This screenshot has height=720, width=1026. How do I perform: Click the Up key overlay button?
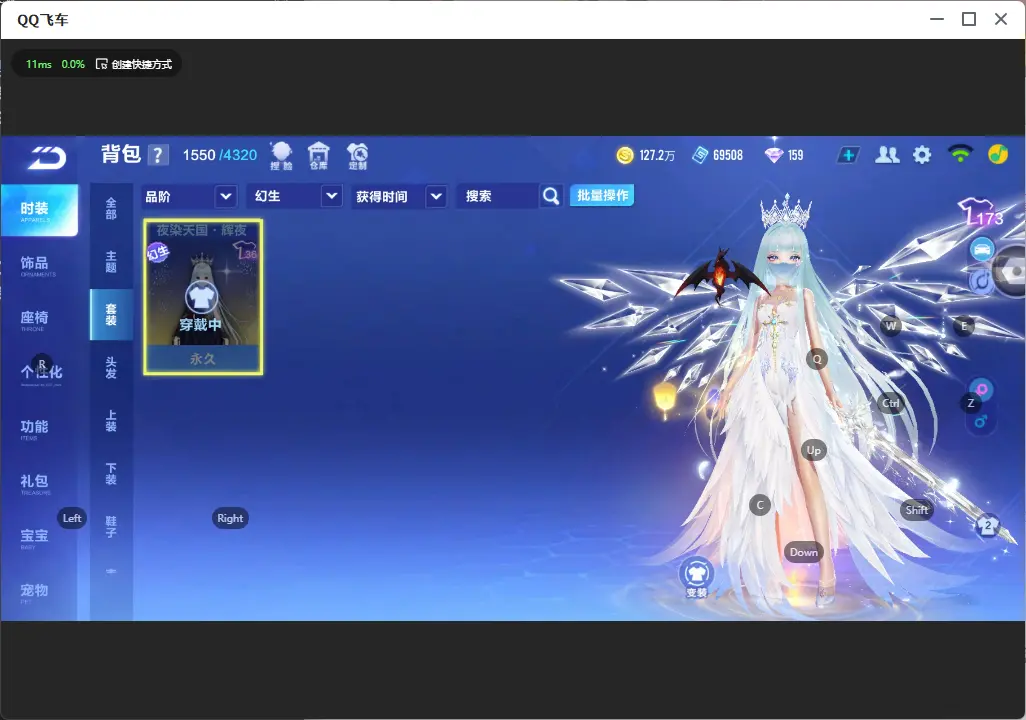pos(813,450)
